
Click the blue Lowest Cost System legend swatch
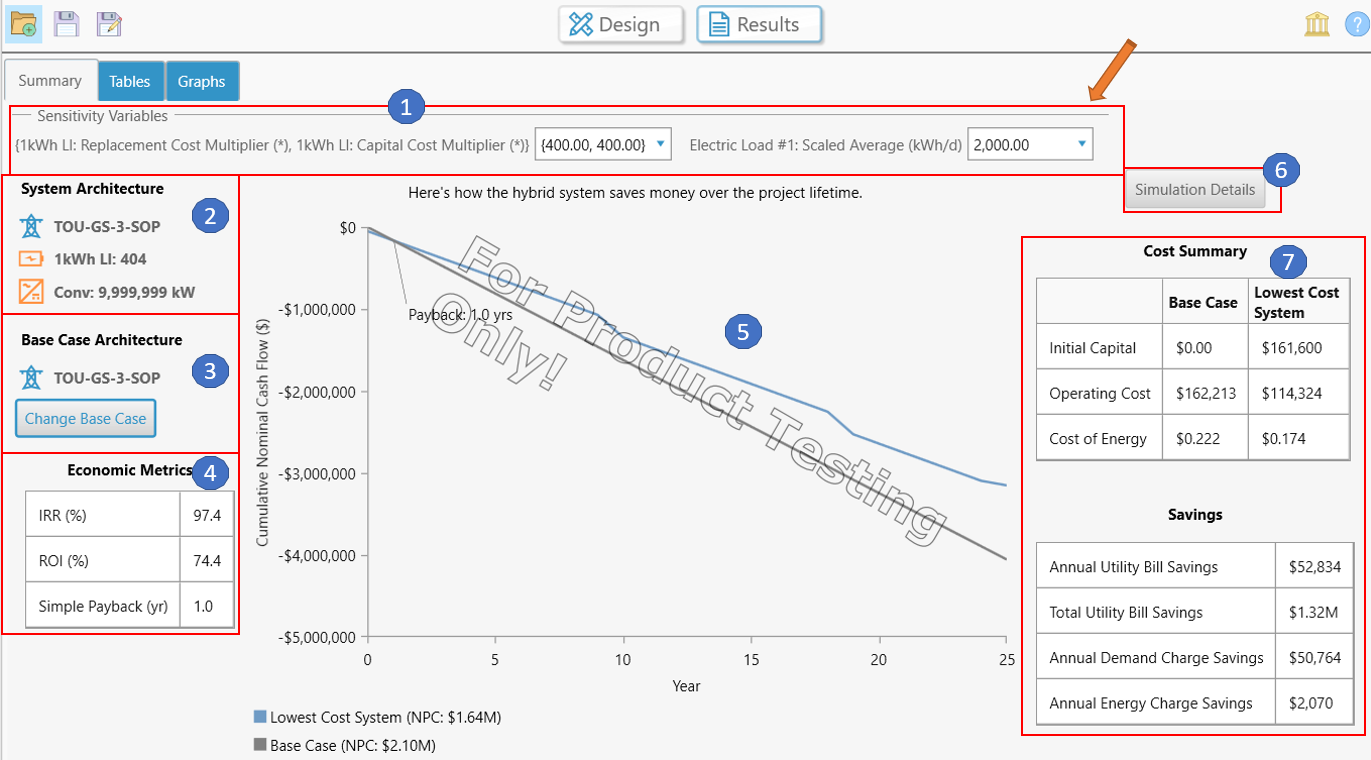pos(261,717)
